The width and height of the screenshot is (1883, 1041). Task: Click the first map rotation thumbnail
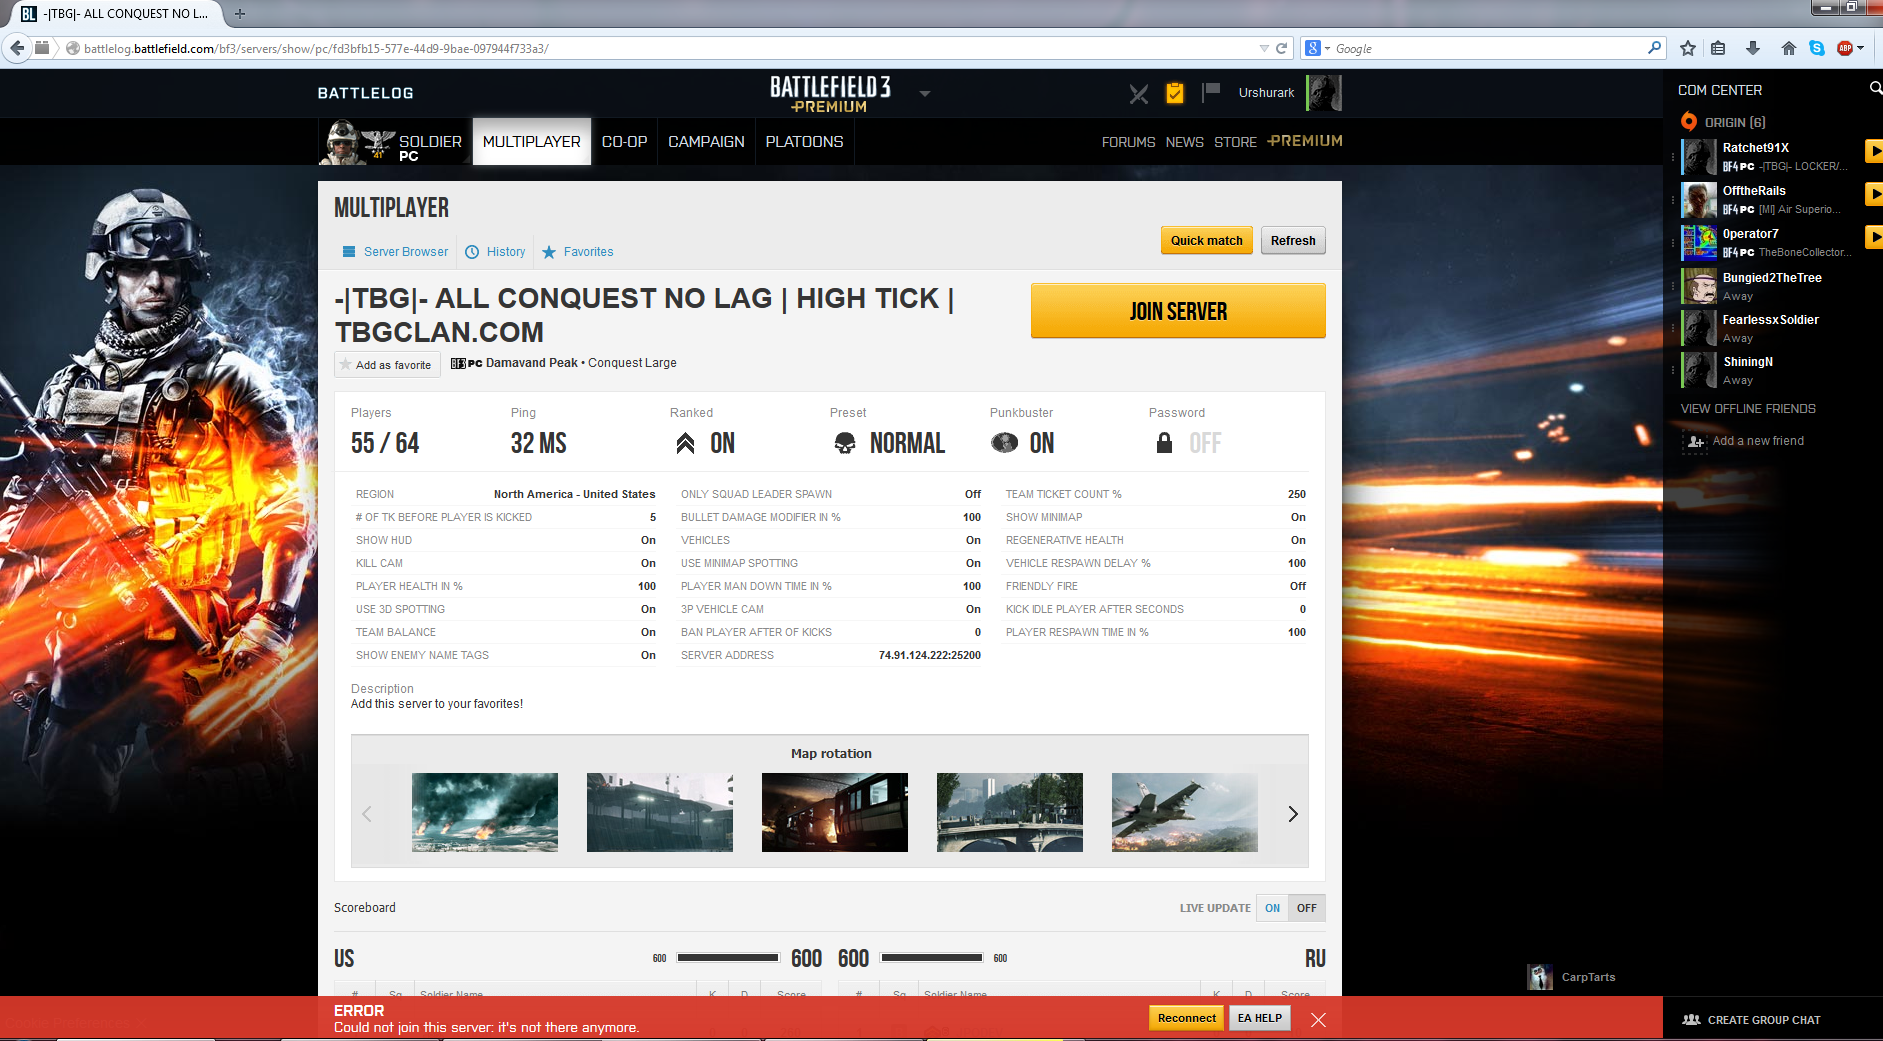[485, 812]
